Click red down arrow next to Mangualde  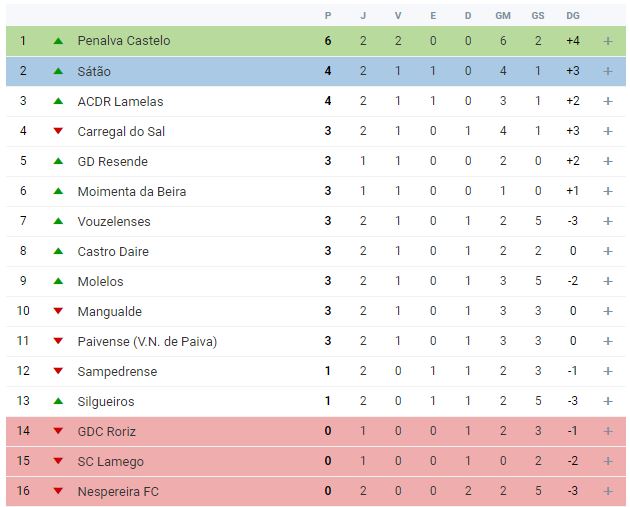pyautogui.click(x=58, y=311)
